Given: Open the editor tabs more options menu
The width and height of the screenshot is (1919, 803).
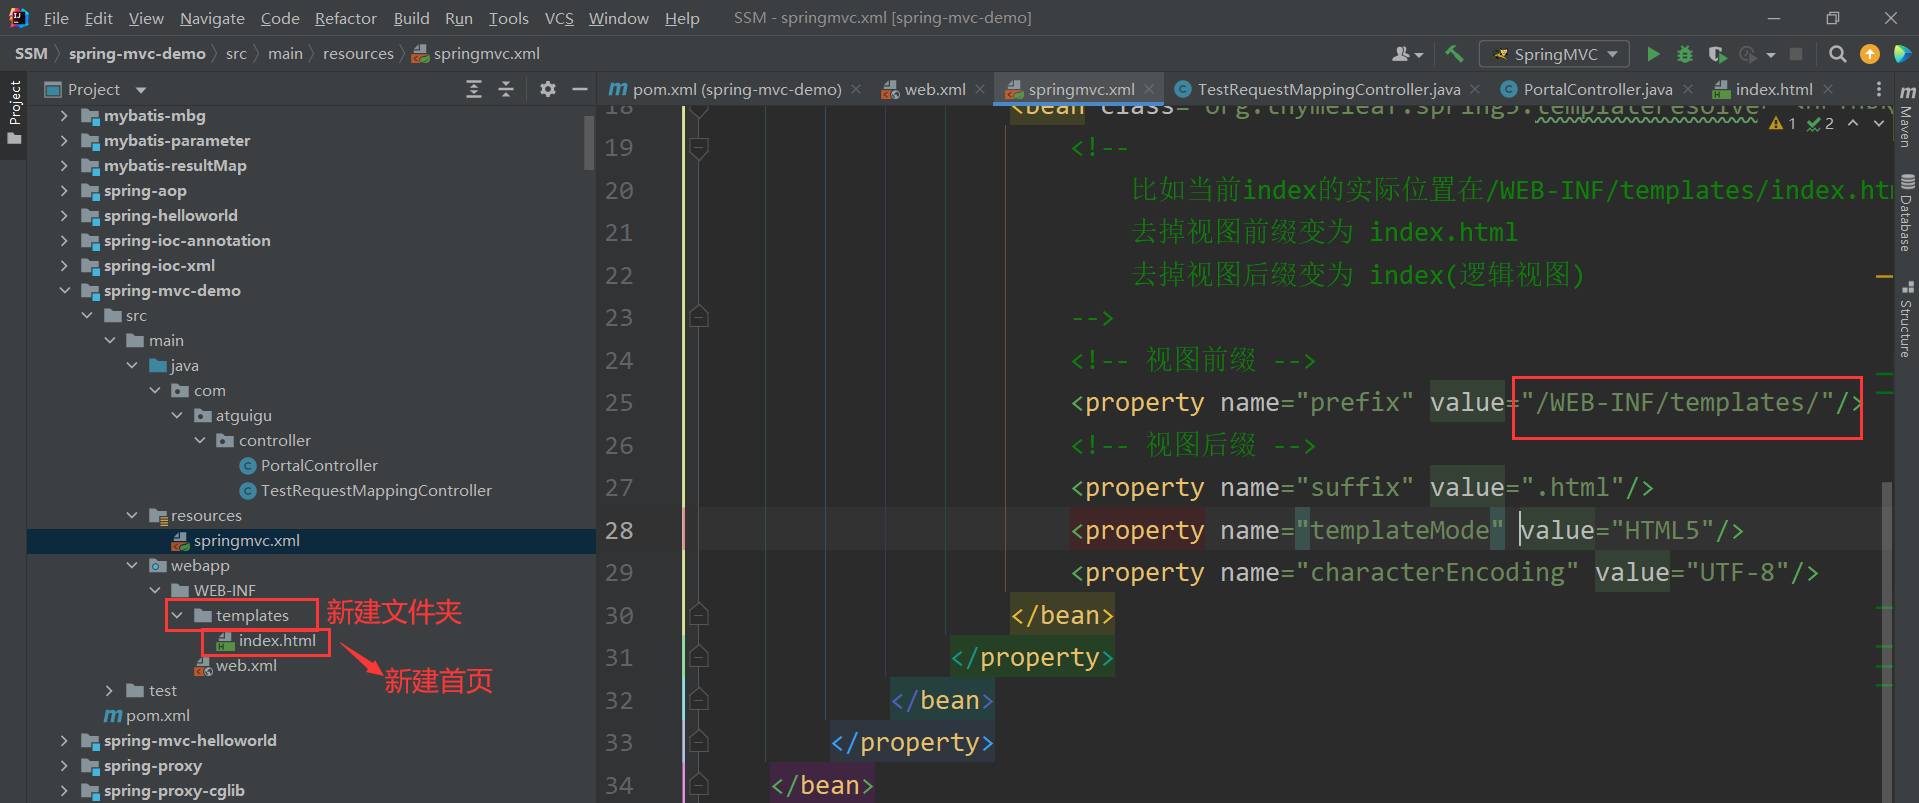Looking at the screenshot, I should [x=1878, y=89].
